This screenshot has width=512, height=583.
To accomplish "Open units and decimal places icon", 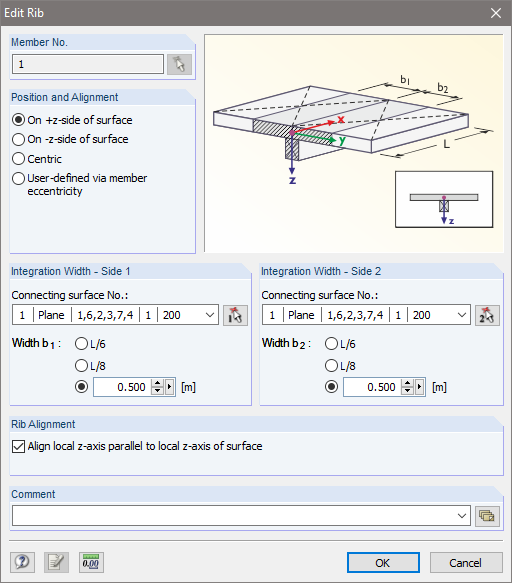I will tap(91, 562).
